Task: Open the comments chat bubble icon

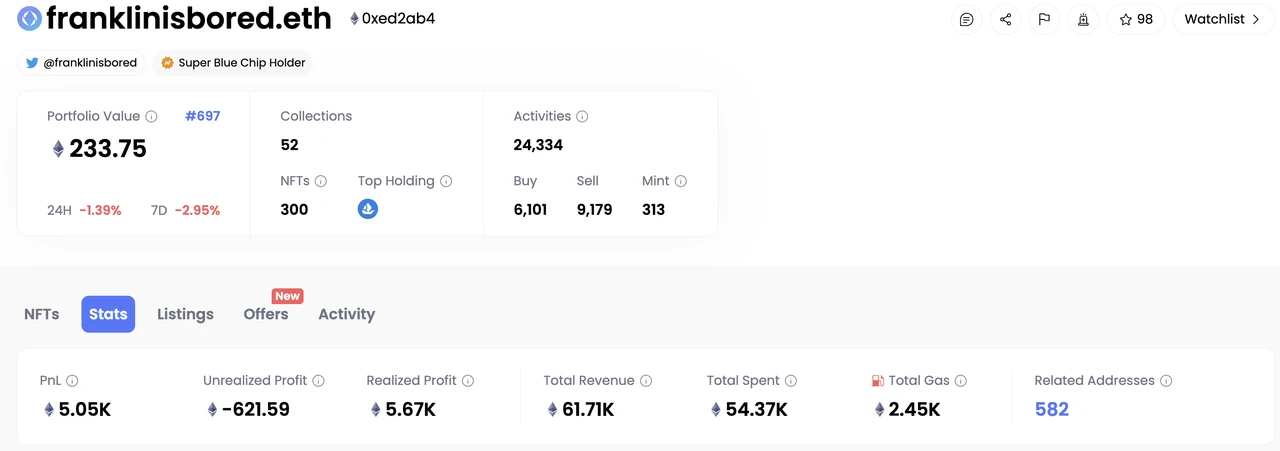Action: pos(966,19)
